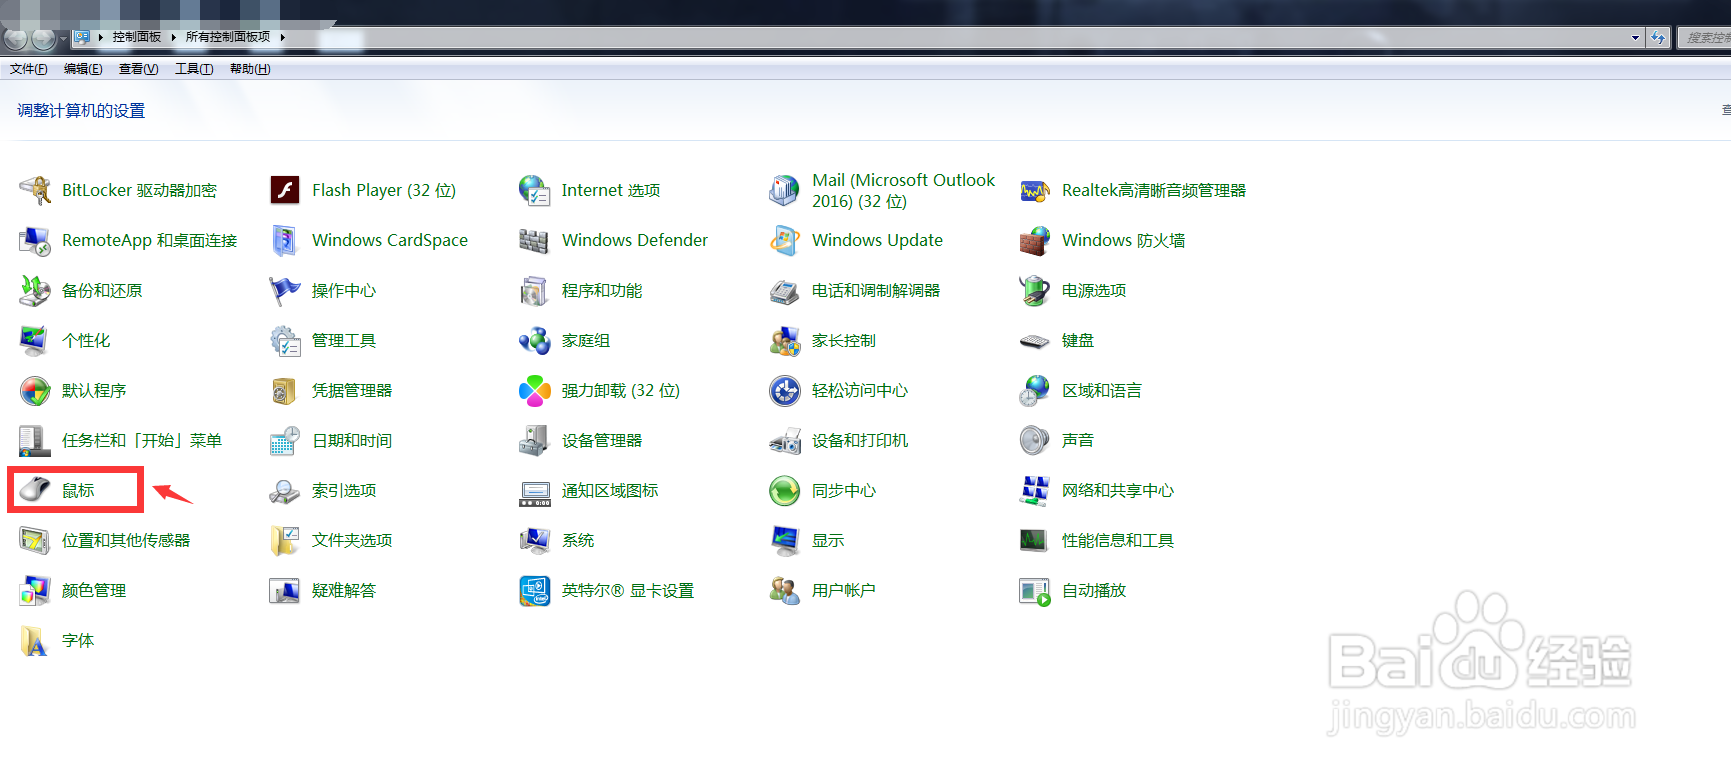
Task: Open the 通知区域图标 link
Action: coord(610,490)
